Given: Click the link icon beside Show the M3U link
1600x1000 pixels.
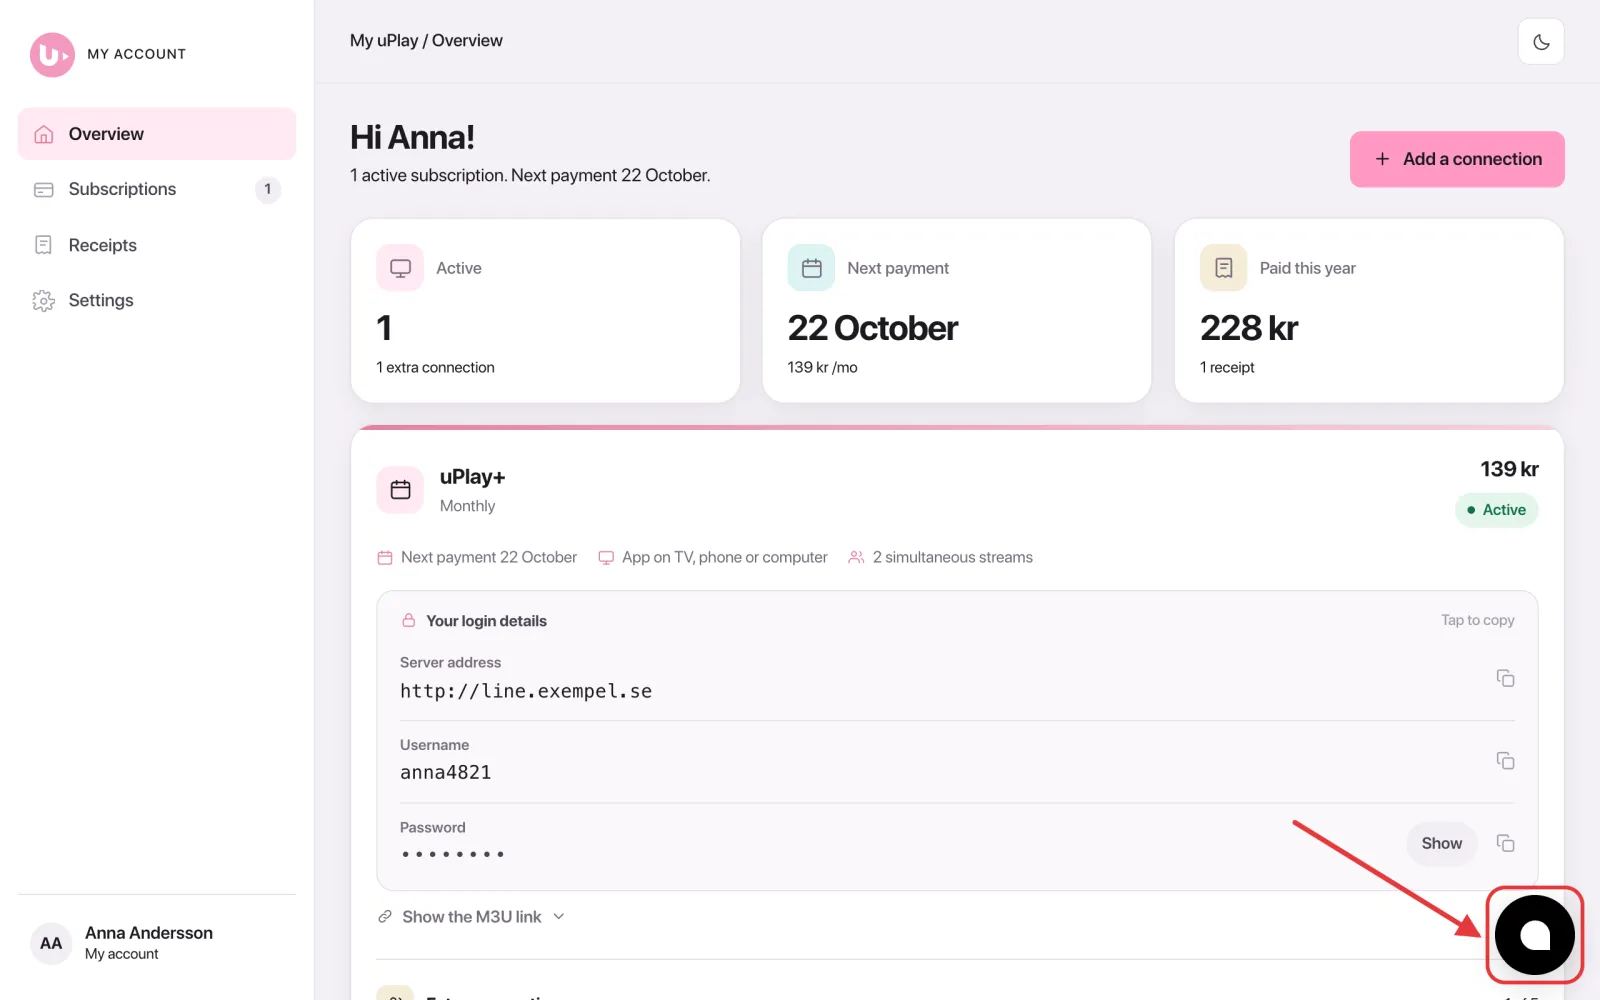Looking at the screenshot, I should coord(385,917).
